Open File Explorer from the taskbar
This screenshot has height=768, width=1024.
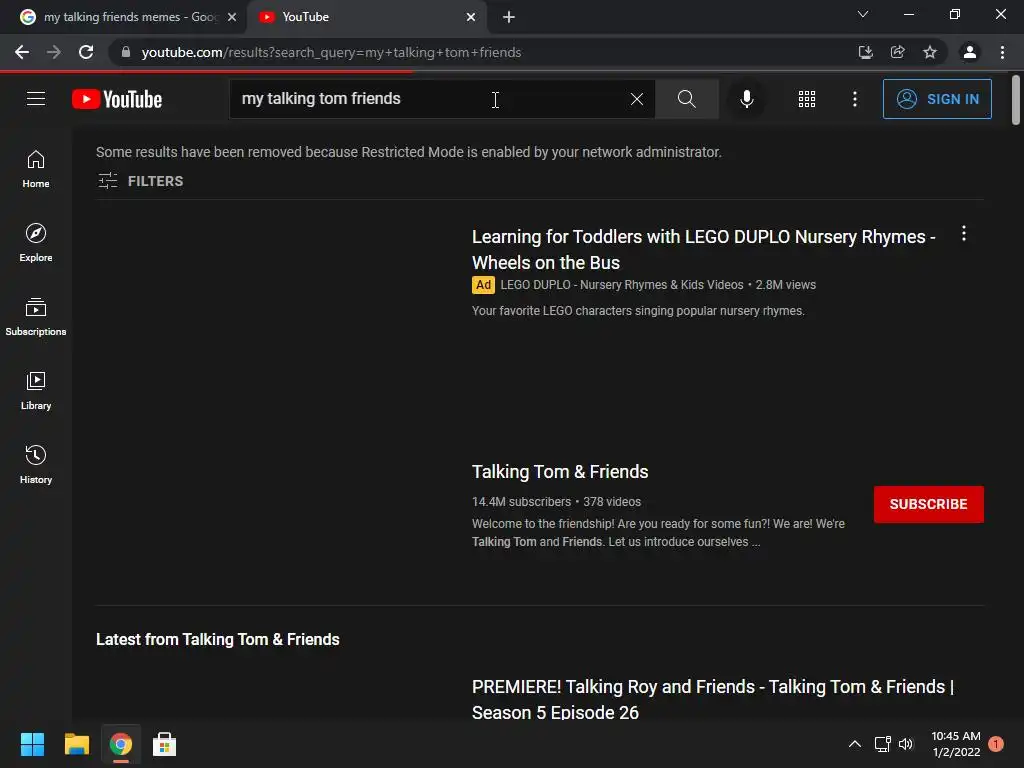[x=76, y=744]
